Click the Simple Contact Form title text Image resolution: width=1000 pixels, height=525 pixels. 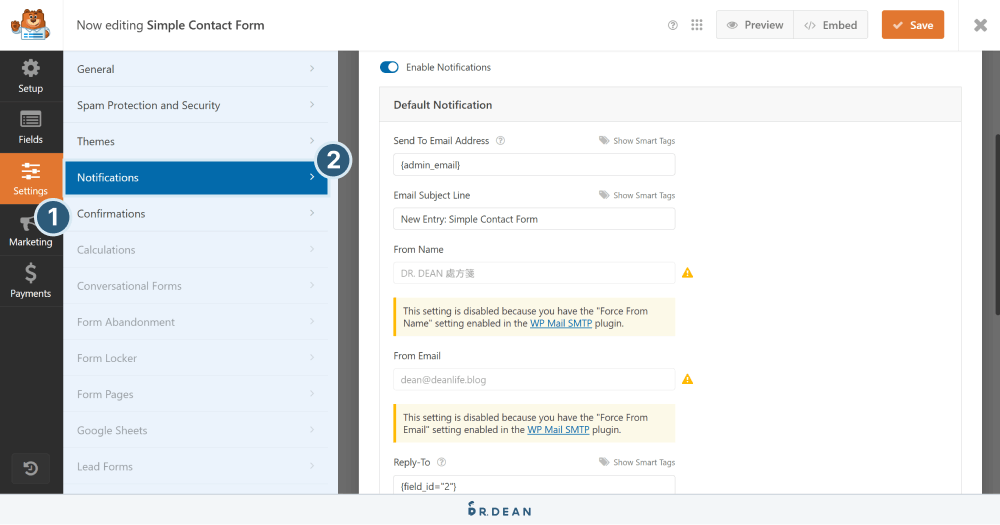pyautogui.click(x=205, y=25)
